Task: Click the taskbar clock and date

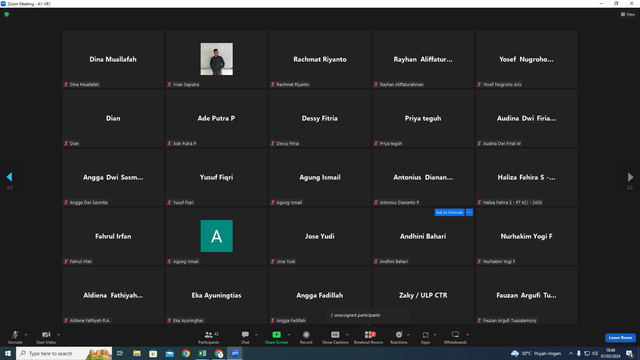Action: (611, 353)
